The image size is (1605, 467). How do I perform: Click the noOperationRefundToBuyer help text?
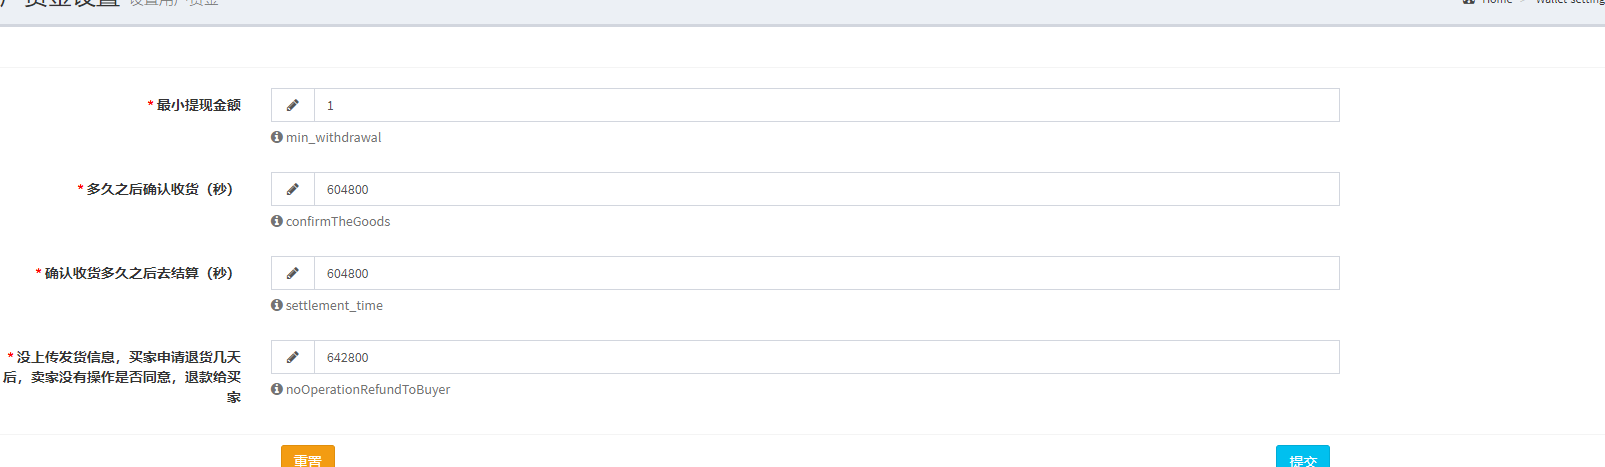tap(368, 389)
